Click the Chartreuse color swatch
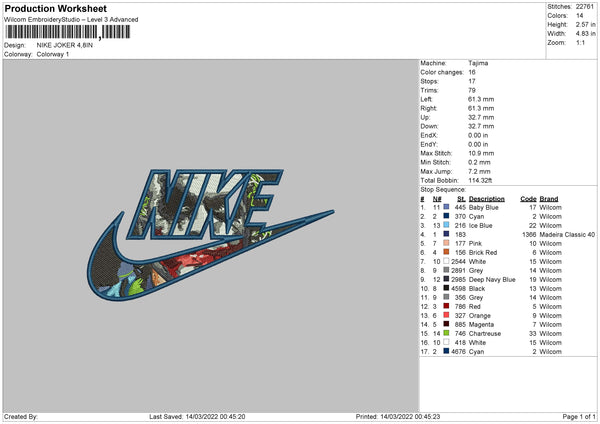This screenshot has height=424, width=600. pos(446,333)
